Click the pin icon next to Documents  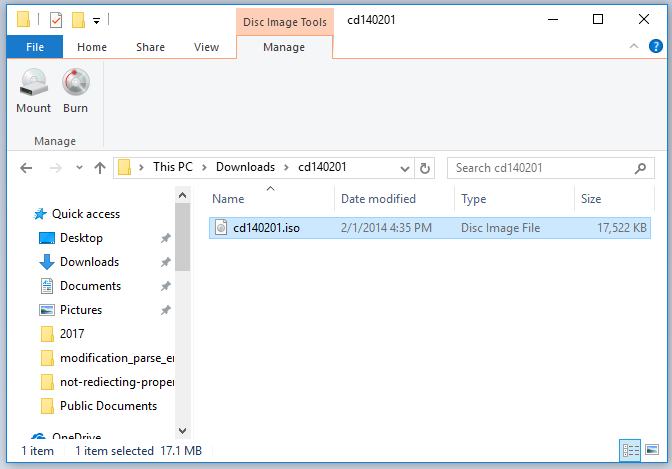coord(165,286)
